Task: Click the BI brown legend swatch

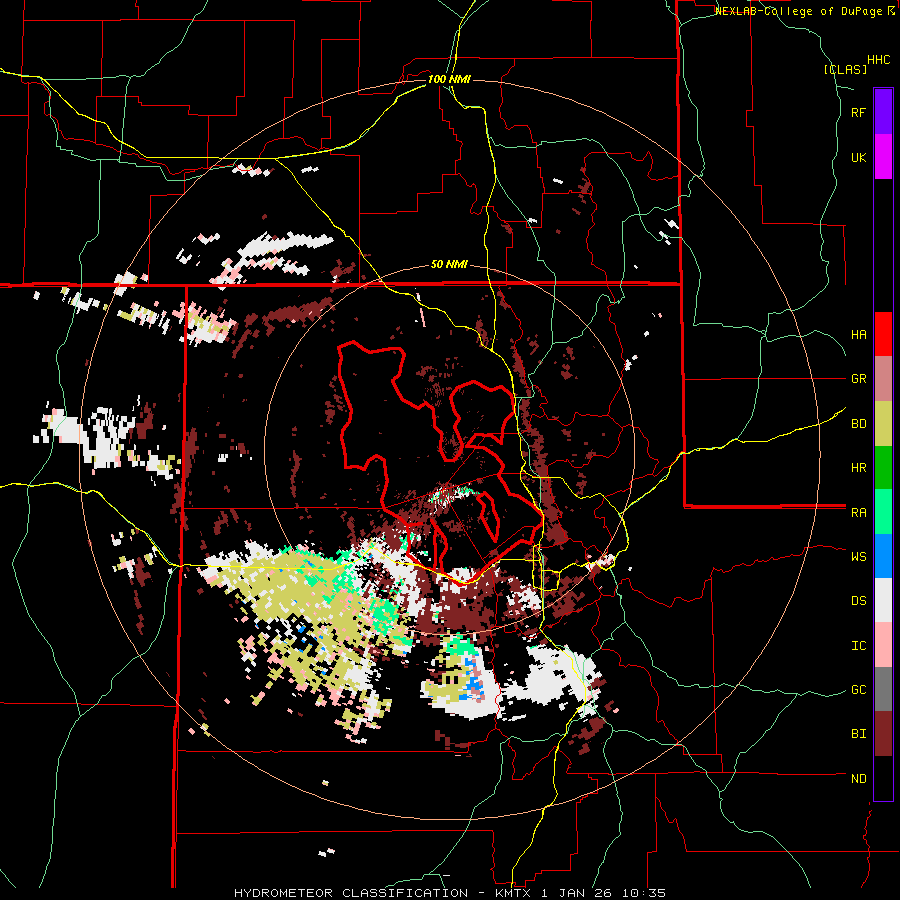Action: (x=883, y=734)
